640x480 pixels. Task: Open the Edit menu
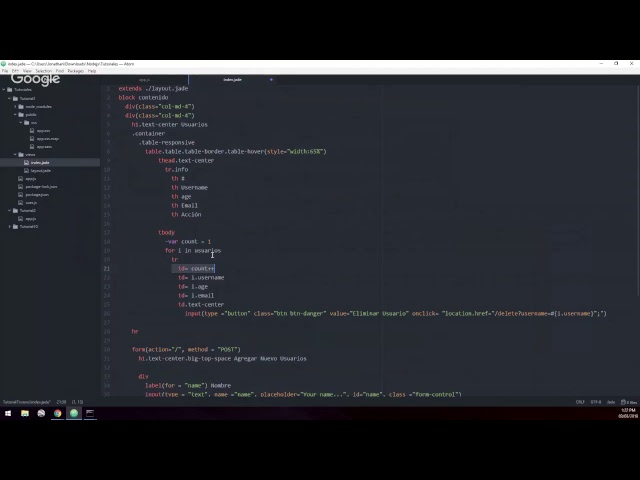click(15, 71)
